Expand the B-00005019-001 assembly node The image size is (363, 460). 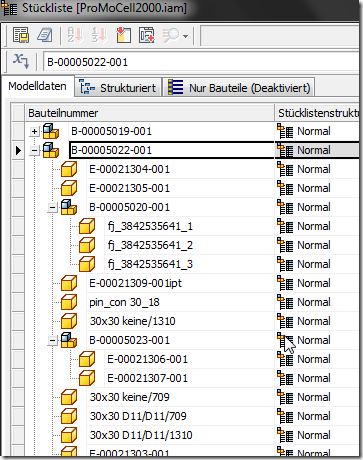[34, 132]
